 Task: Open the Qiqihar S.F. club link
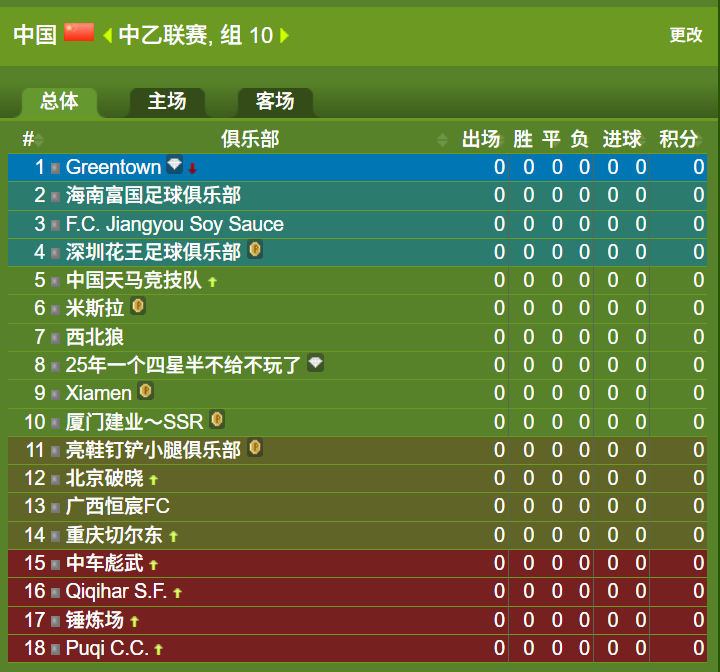(116, 592)
